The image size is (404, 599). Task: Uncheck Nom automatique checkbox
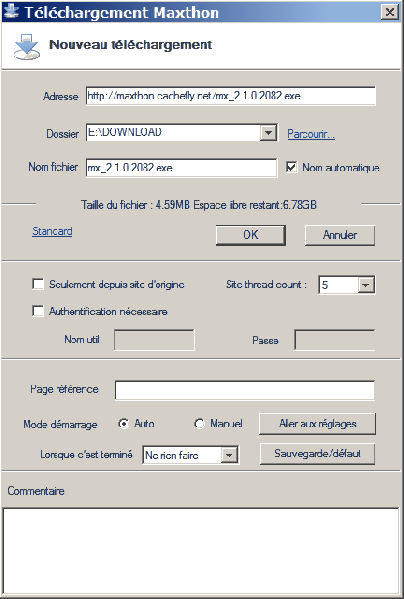[292, 167]
